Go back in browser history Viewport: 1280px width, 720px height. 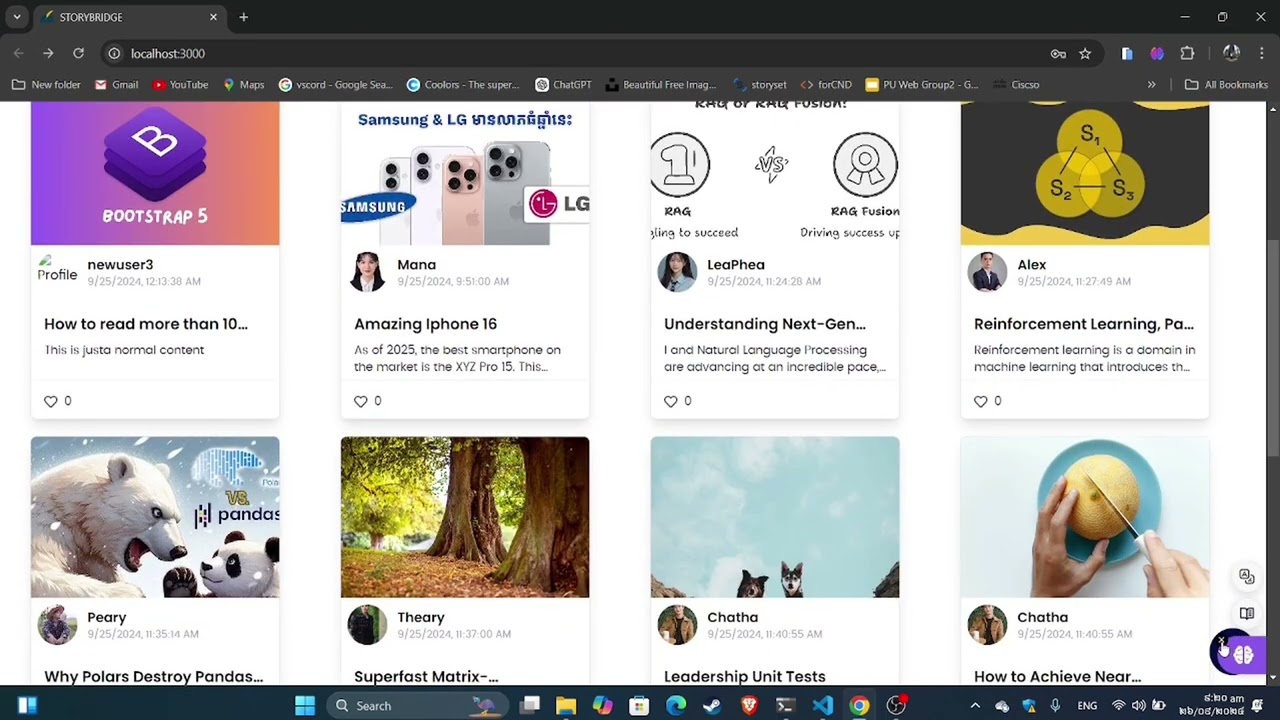pyautogui.click(x=18, y=53)
